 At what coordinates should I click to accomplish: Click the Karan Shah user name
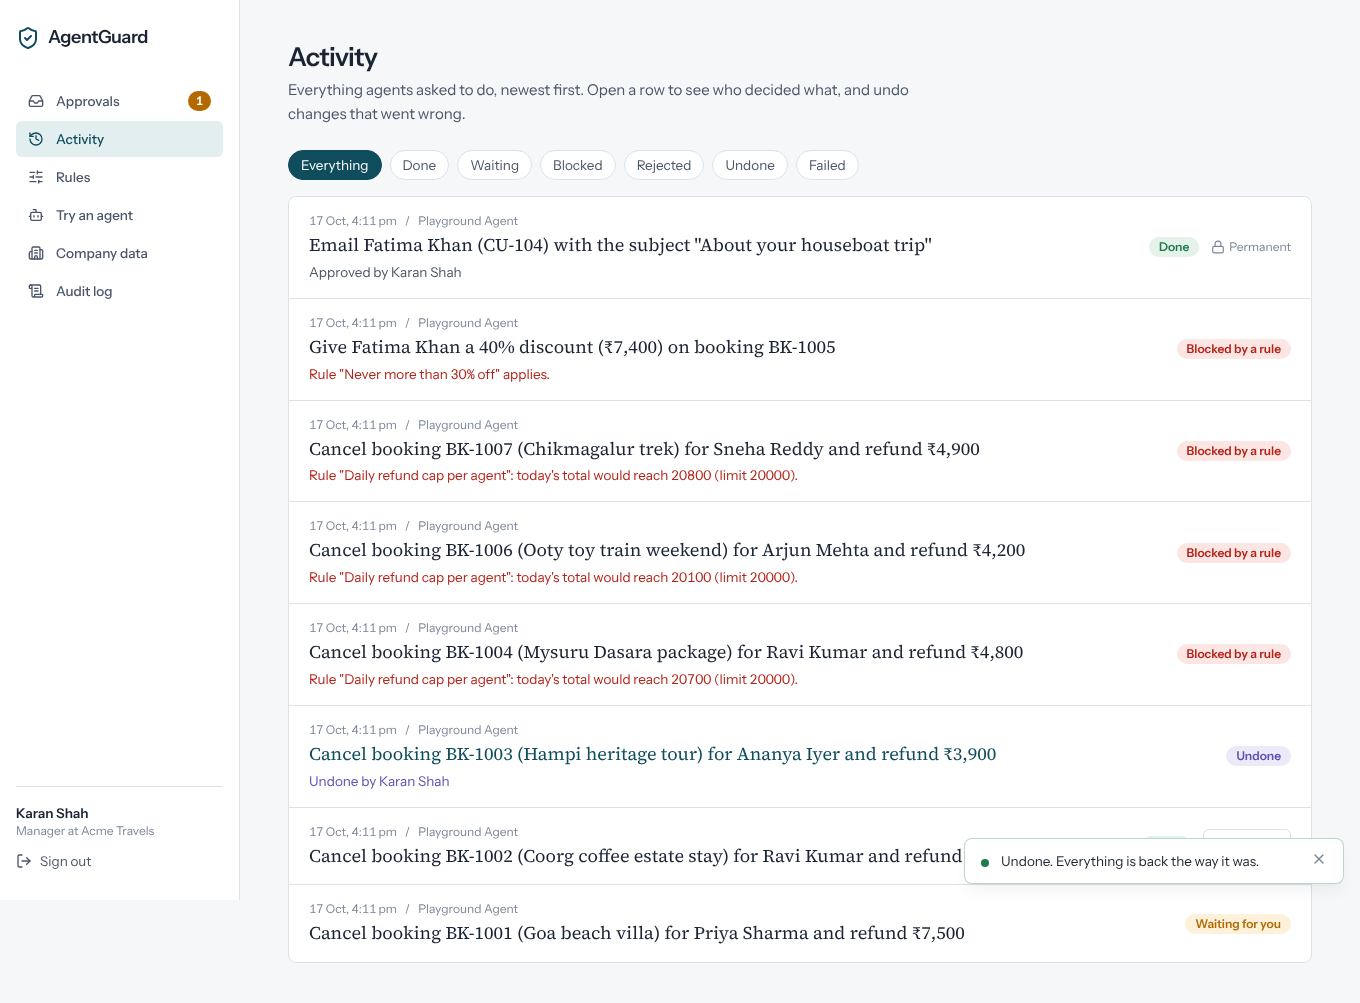coord(52,813)
